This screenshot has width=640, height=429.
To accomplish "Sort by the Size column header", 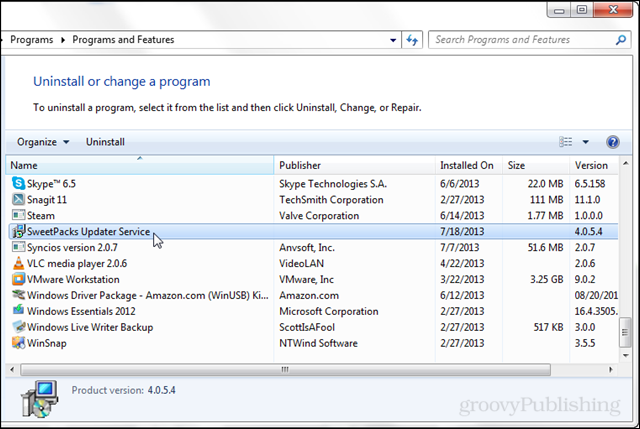I will (x=536, y=165).
